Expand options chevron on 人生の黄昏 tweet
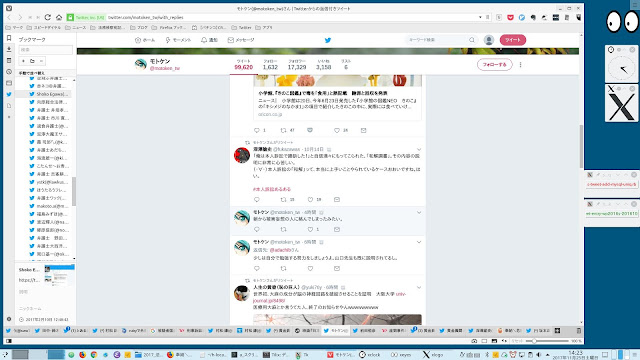This screenshot has width=640, height=360. point(419,288)
